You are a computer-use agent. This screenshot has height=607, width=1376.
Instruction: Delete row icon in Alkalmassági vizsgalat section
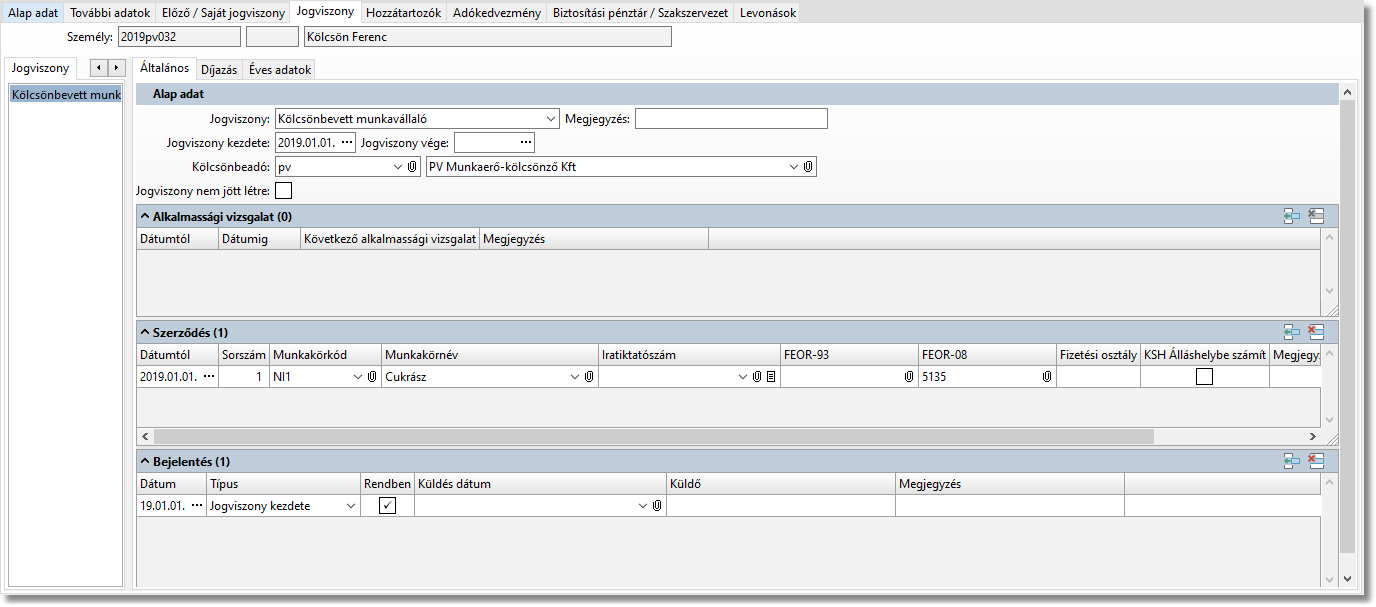1316,216
